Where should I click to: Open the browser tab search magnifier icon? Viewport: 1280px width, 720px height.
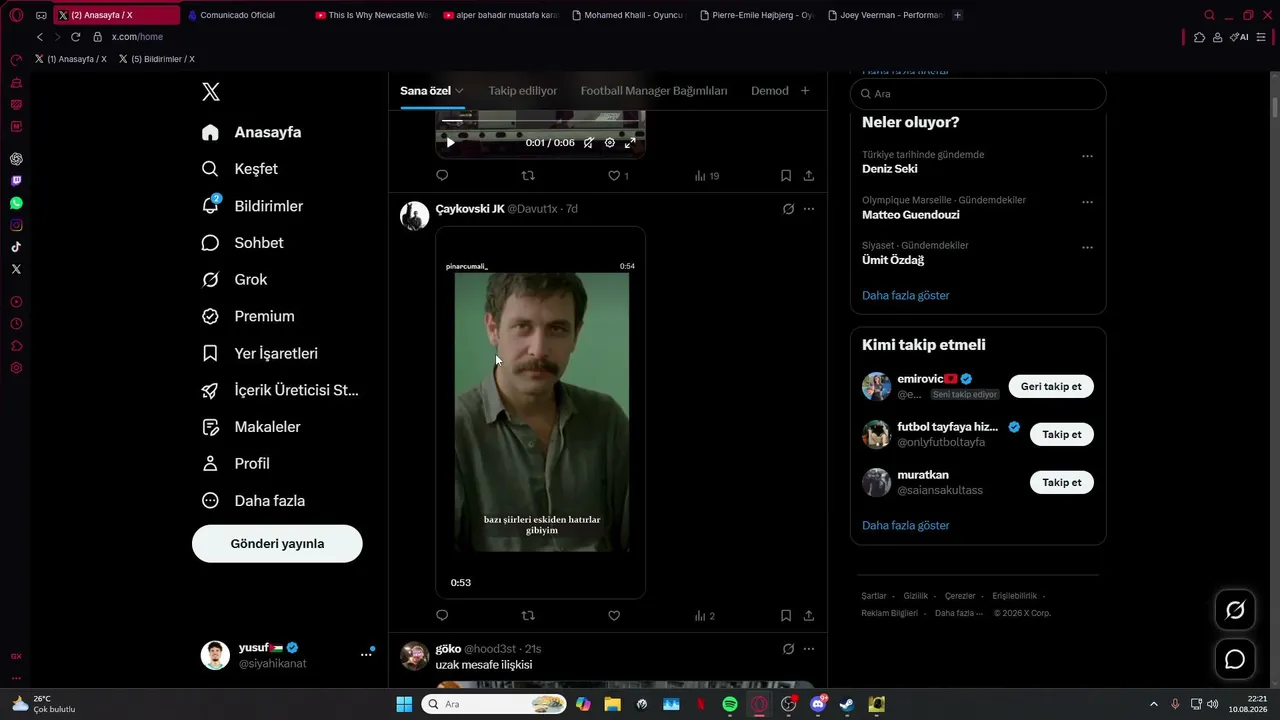pyautogui.click(x=1209, y=15)
